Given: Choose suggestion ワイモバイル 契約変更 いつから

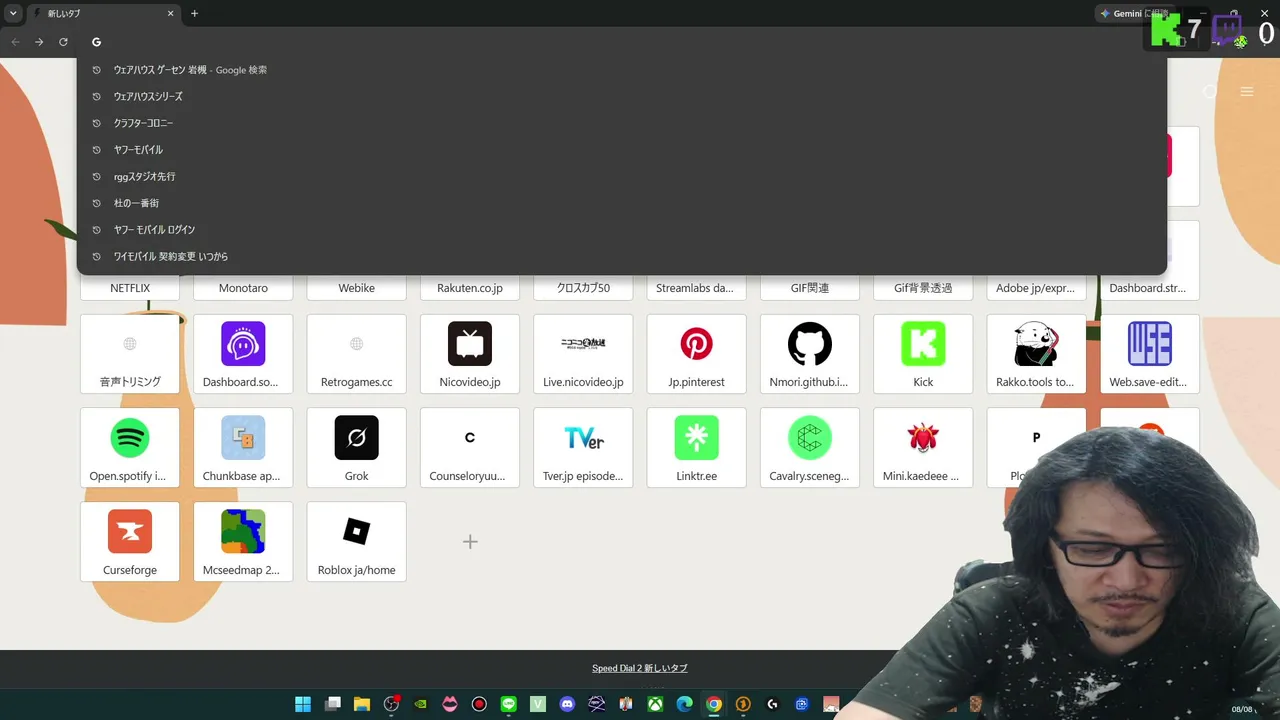Looking at the screenshot, I should click(622, 257).
